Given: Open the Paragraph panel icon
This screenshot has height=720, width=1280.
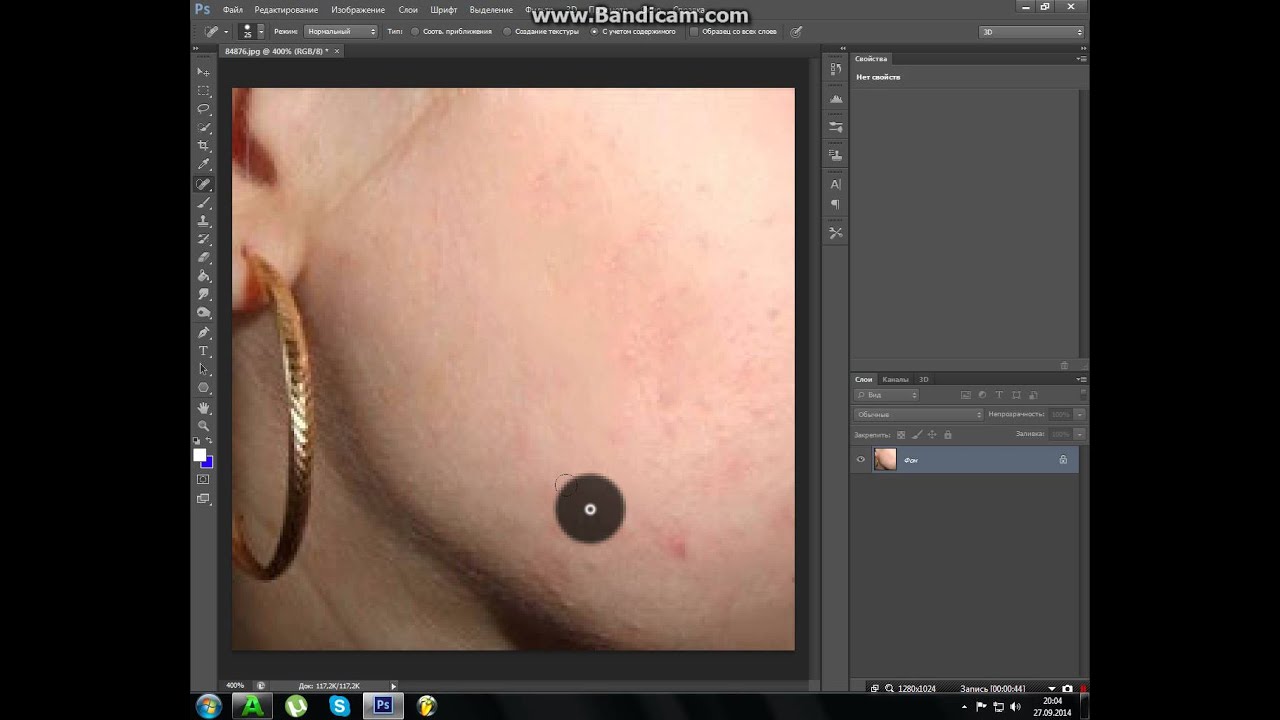Looking at the screenshot, I should coord(835,204).
